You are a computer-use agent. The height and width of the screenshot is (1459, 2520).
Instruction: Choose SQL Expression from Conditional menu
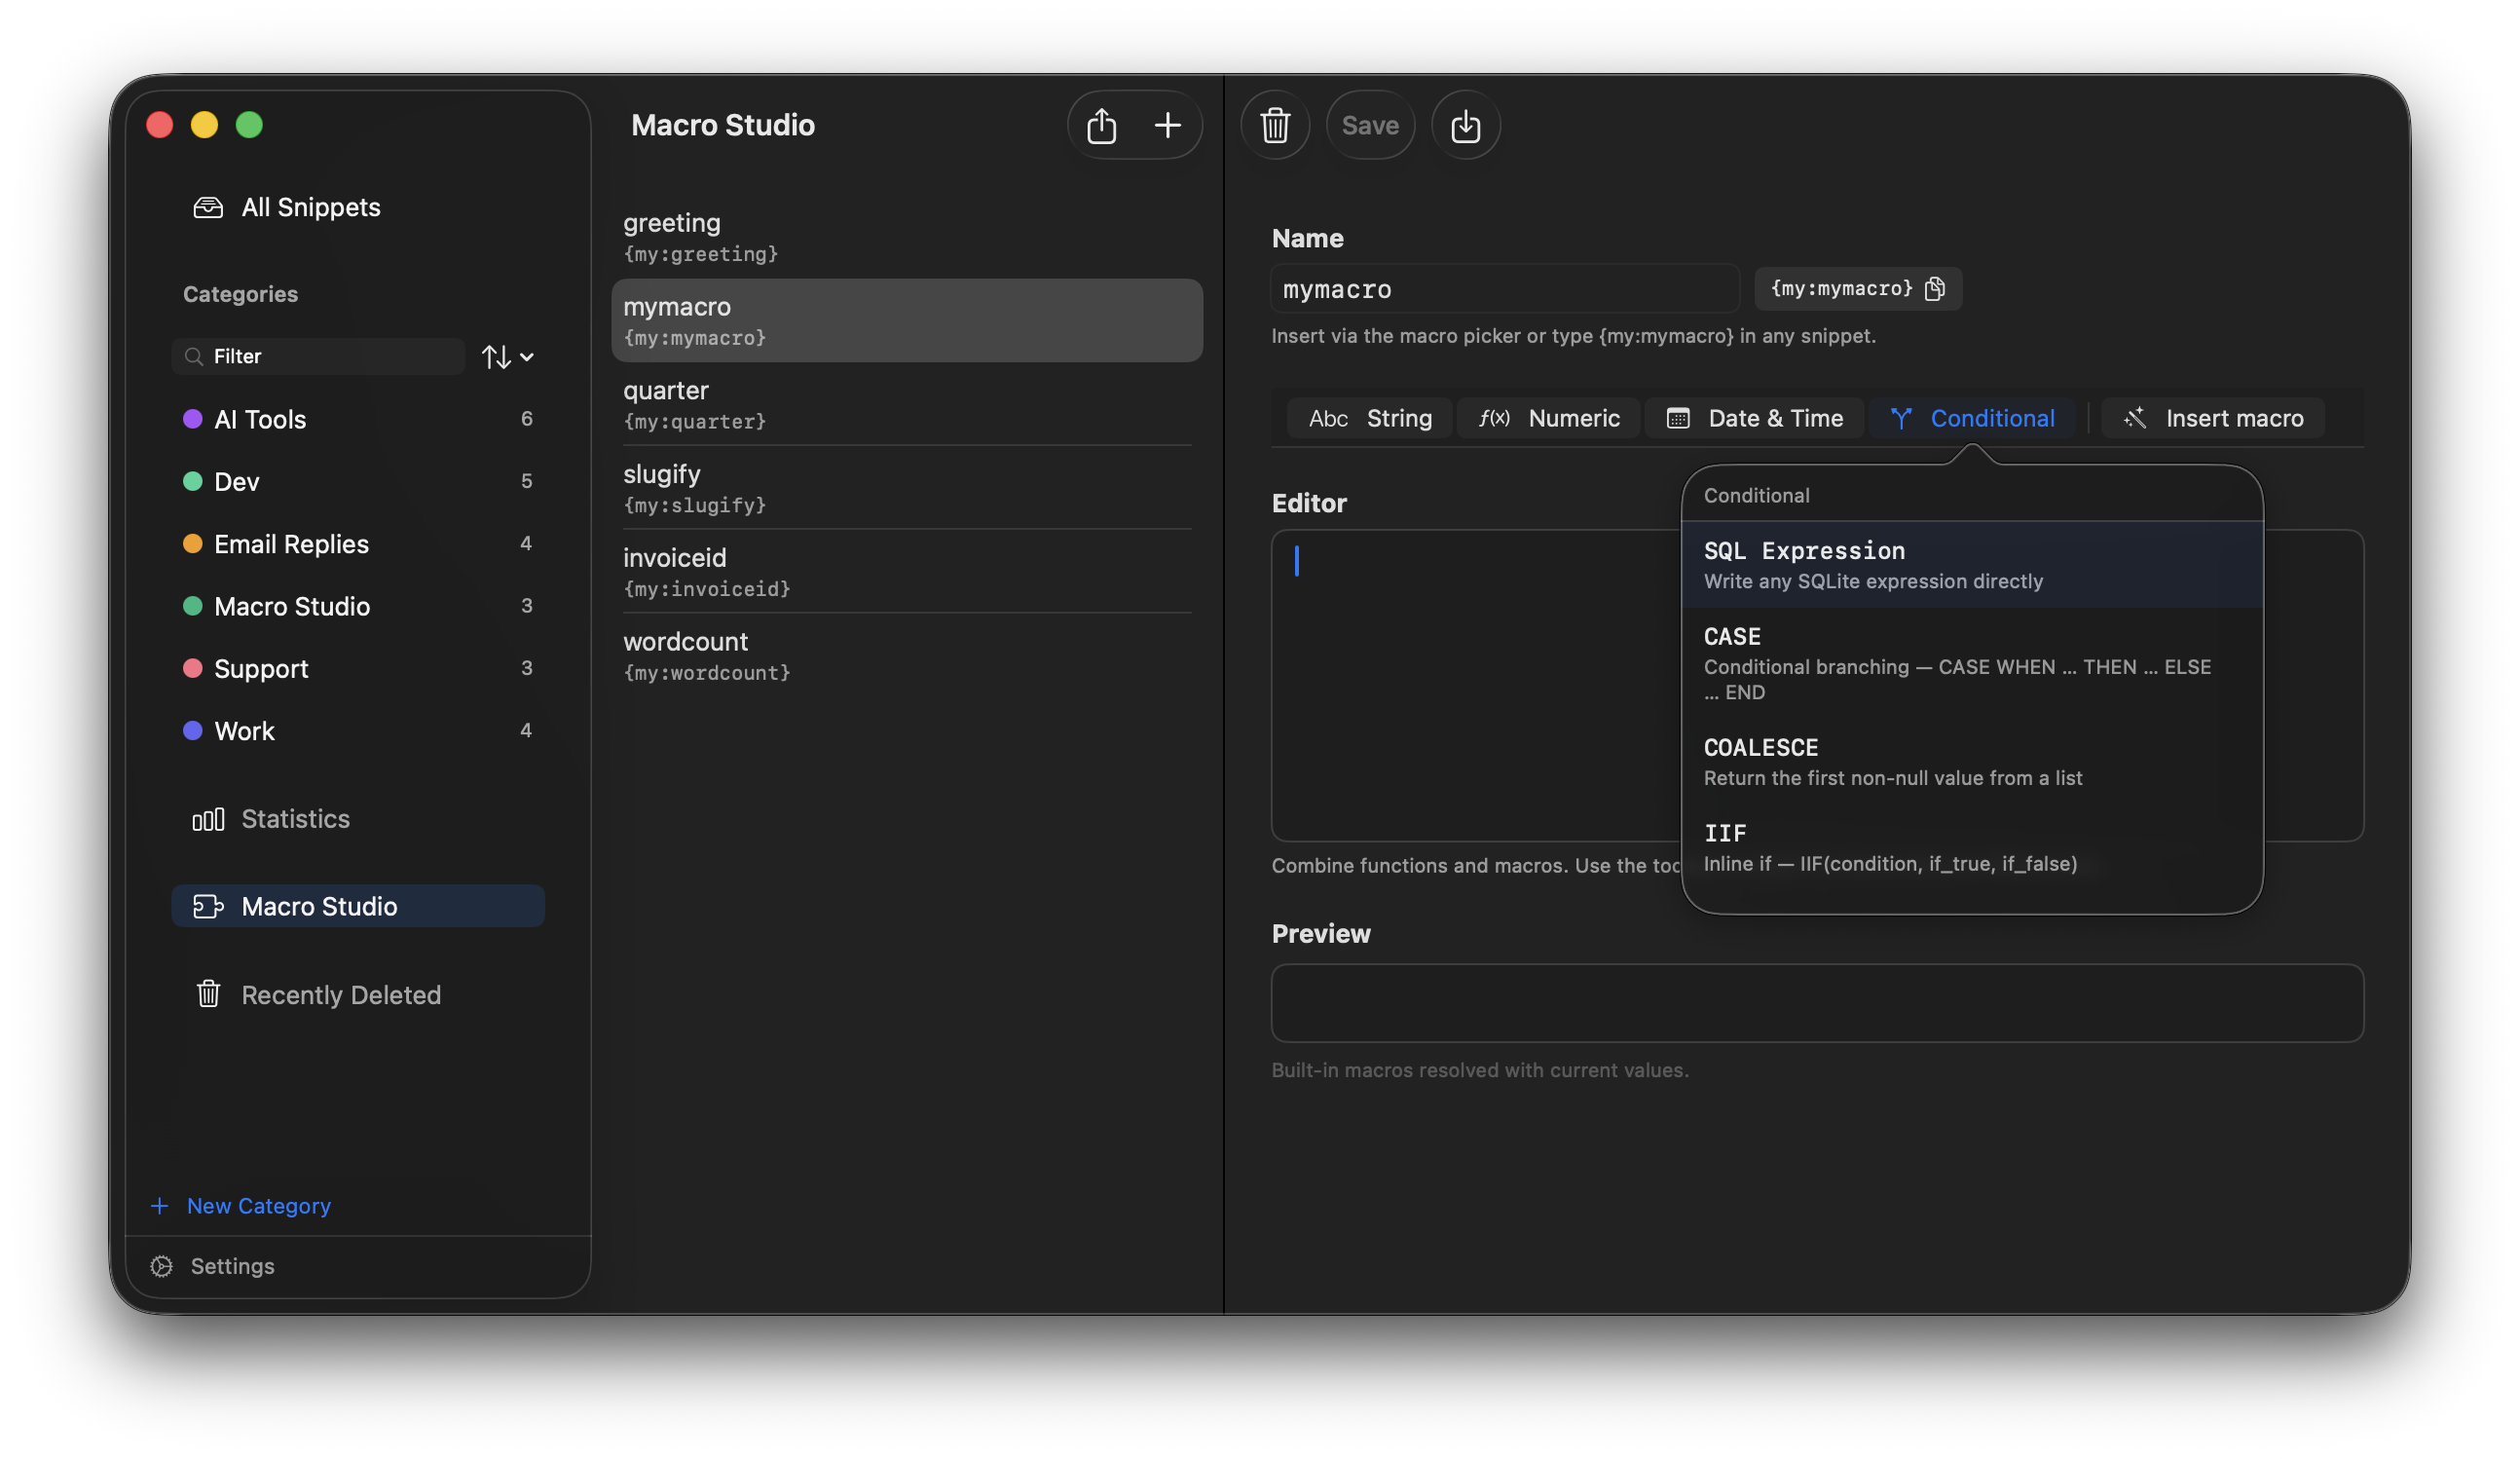[x=1972, y=565]
